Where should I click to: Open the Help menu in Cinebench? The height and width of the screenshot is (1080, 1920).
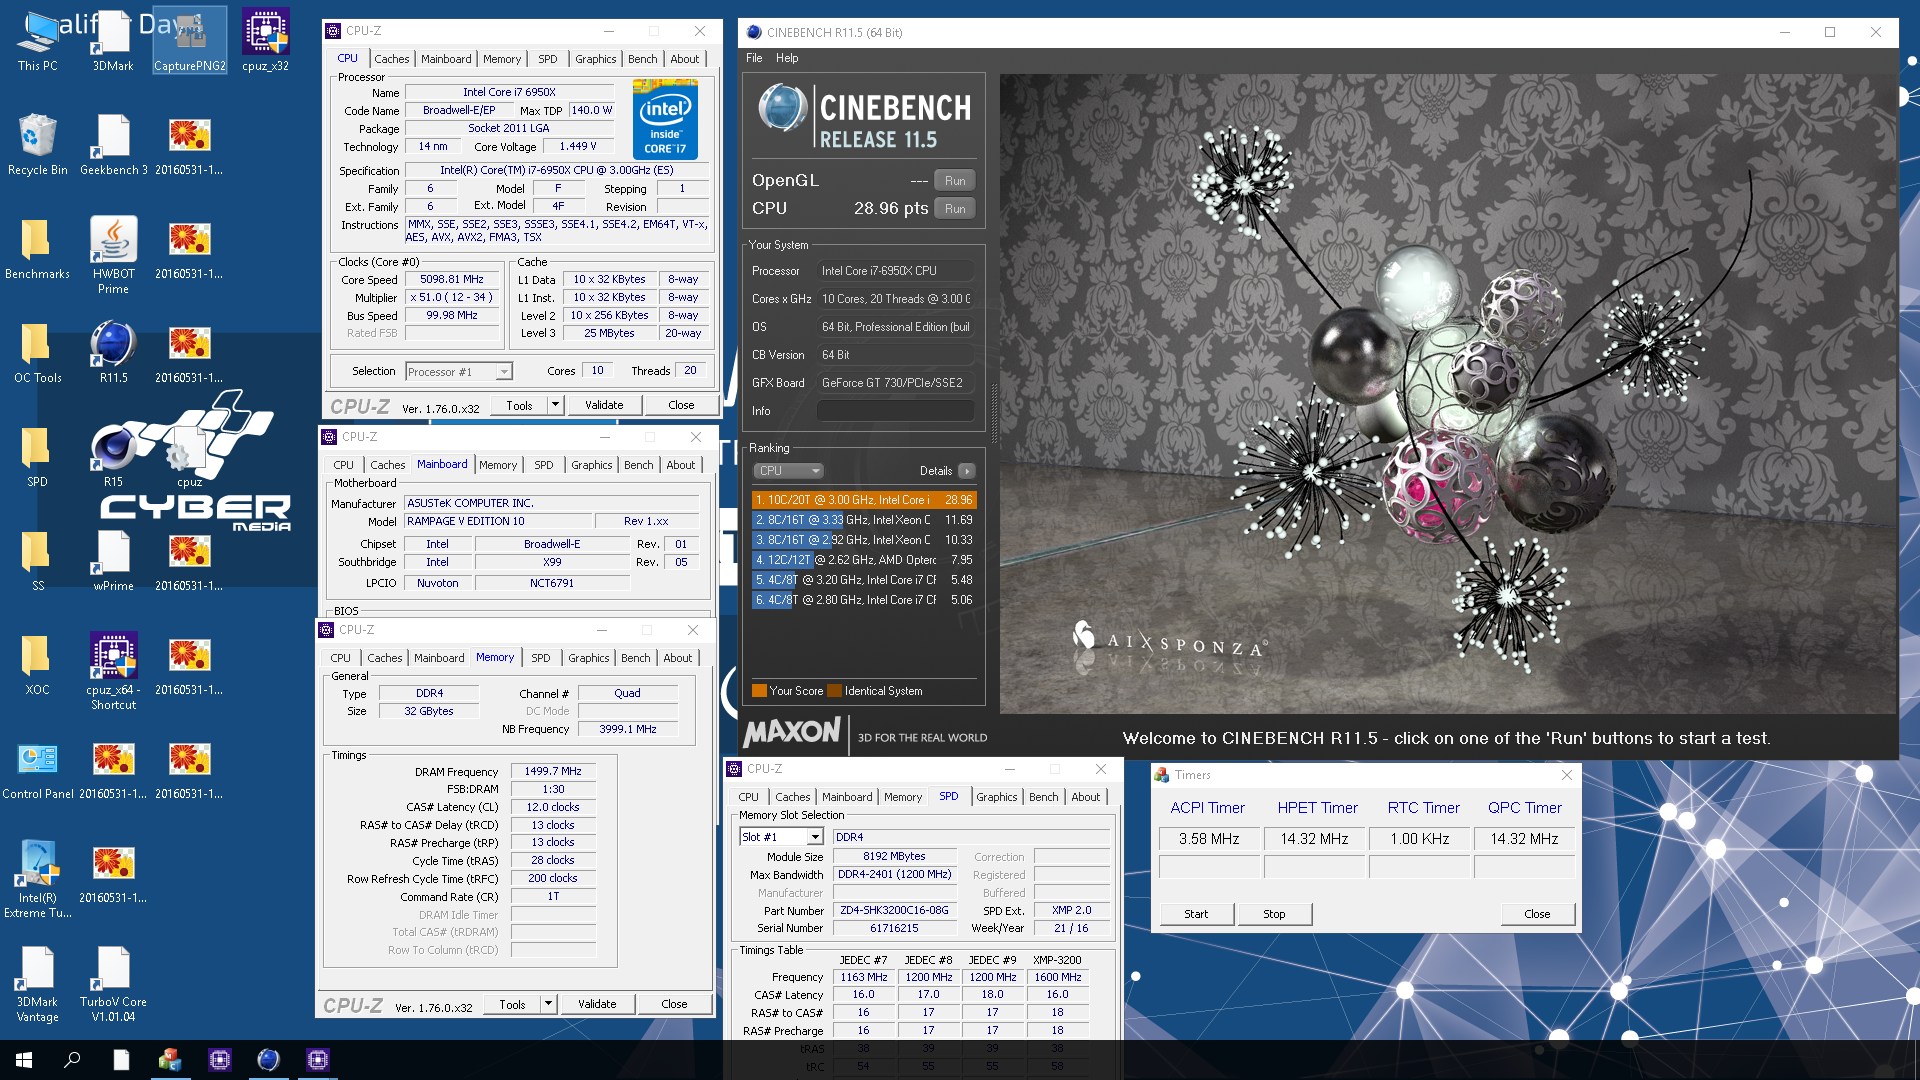[x=787, y=58]
